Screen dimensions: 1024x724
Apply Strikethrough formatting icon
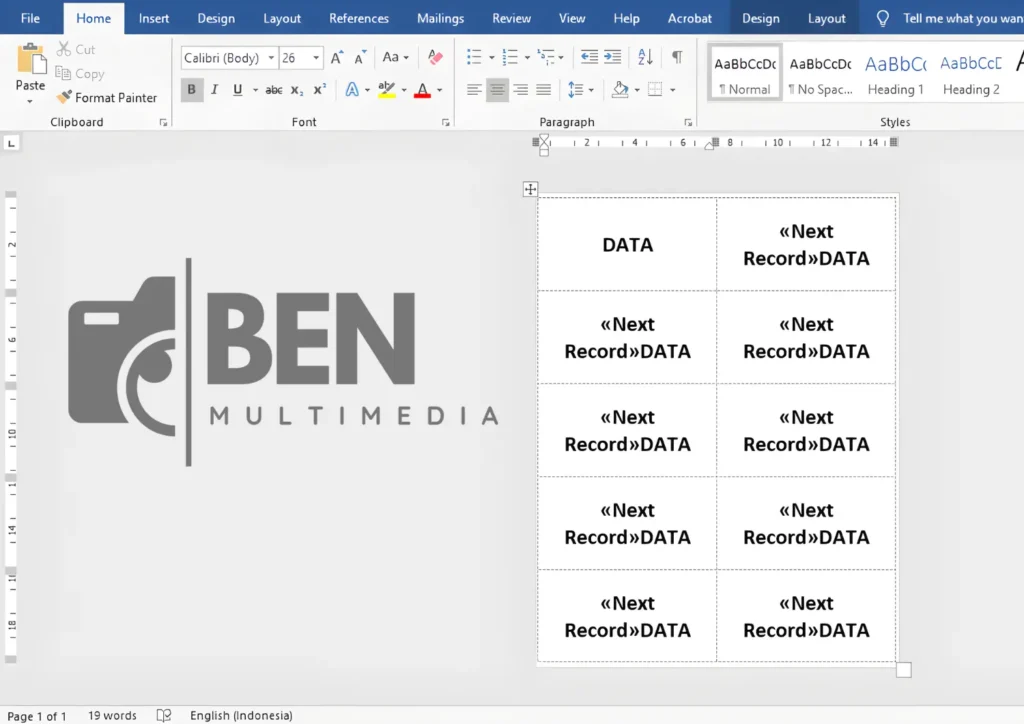point(274,90)
